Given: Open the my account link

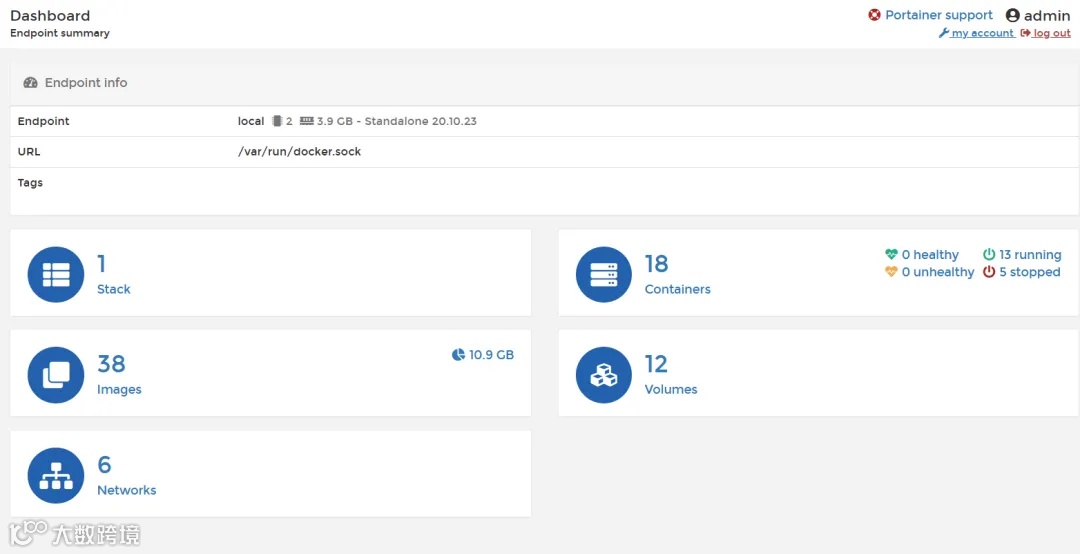Looking at the screenshot, I should tap(982, 33).
